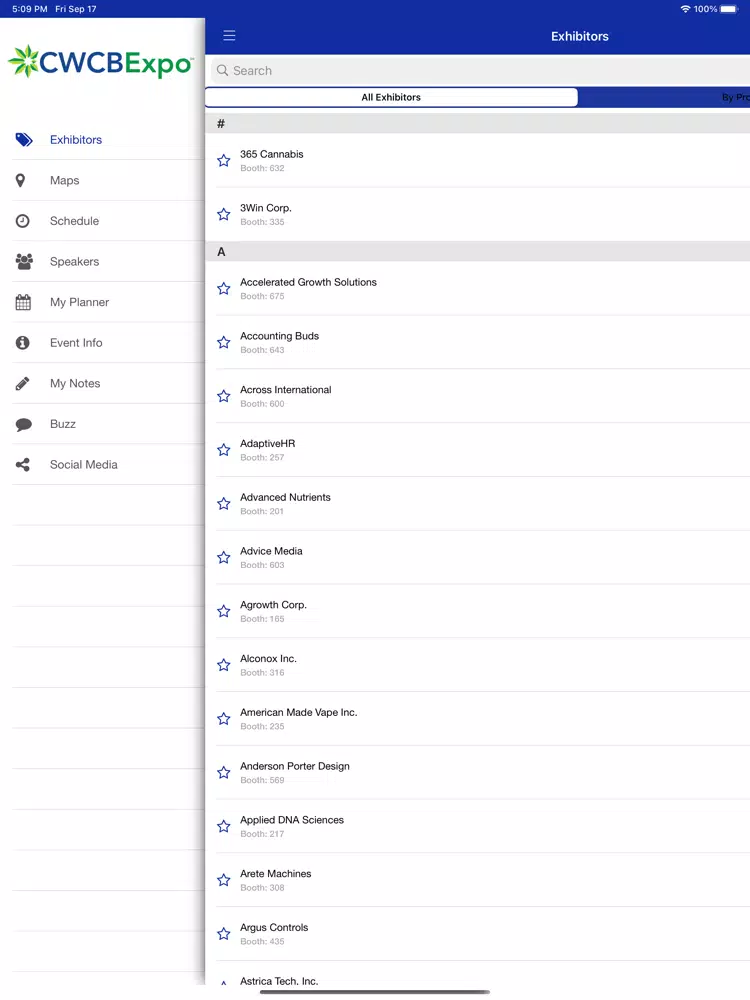Open Across International entry
This screenshot has width=750, height=1000.
(478, 396)
